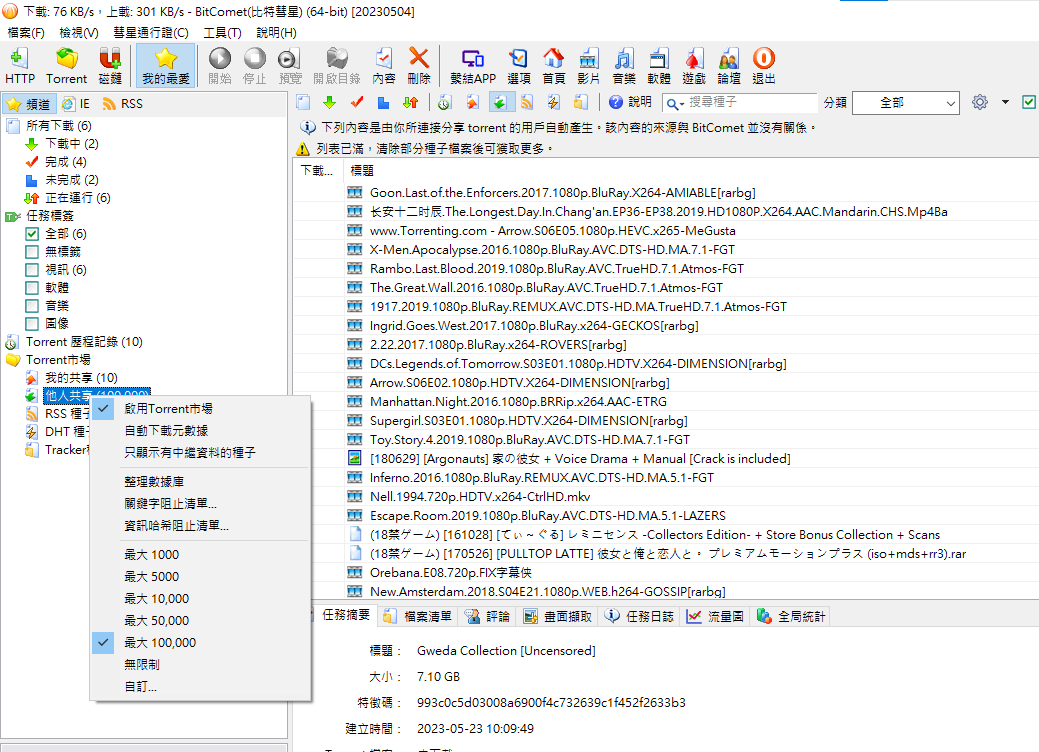Choose 只顯示有中繼資料的種子 in context menu
The width and height of the screenshot is (1039, 752).
coord(200,453)
